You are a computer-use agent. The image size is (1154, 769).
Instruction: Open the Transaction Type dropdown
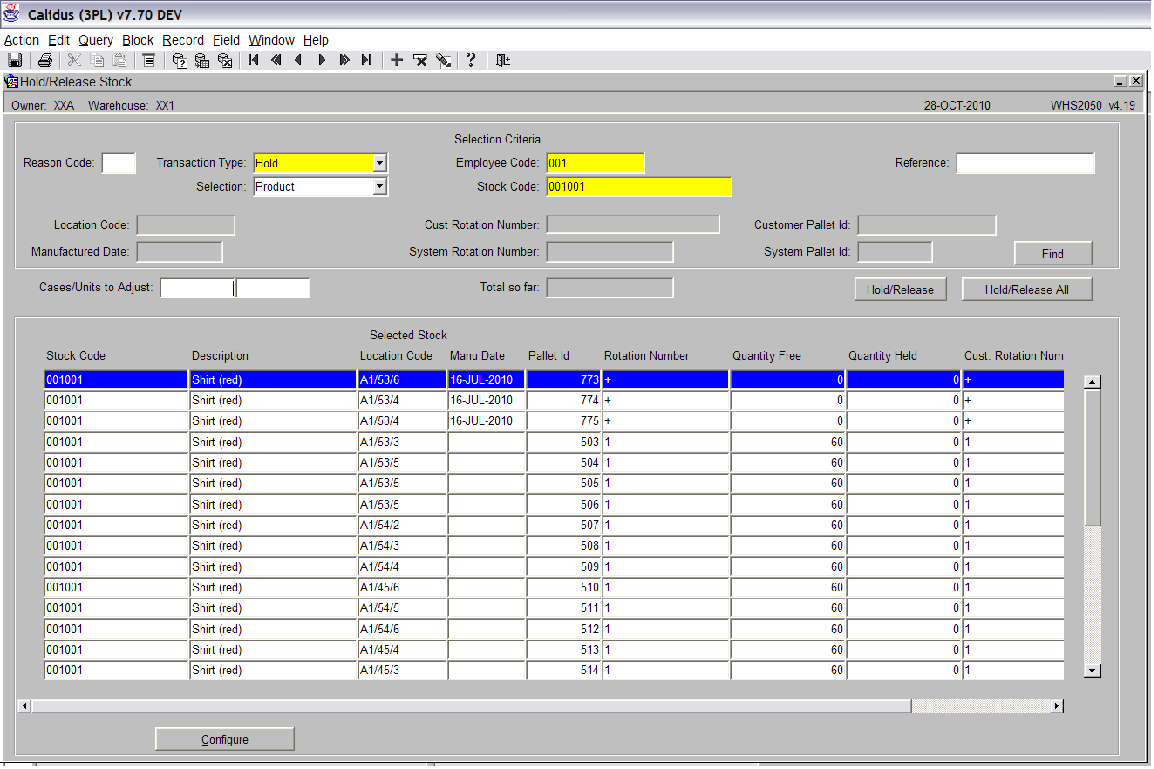pyautogui.click(x=380, y=163)
